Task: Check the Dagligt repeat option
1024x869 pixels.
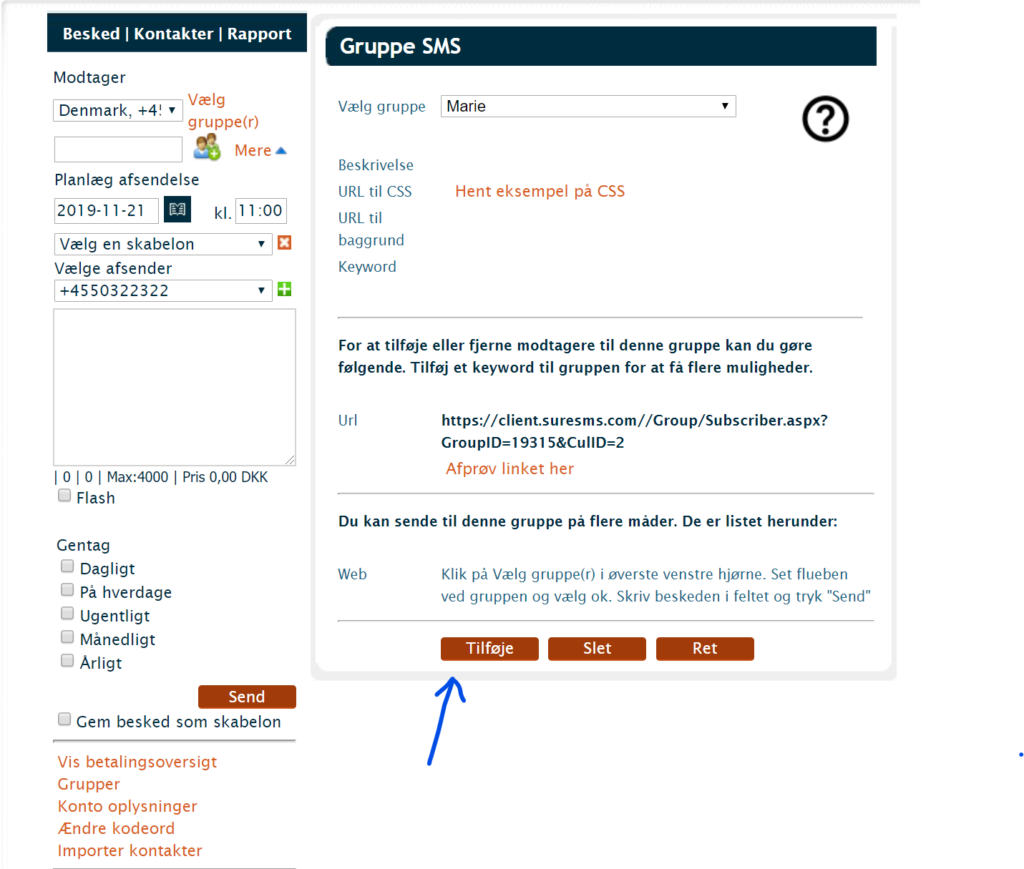Action: pos(67,566)
